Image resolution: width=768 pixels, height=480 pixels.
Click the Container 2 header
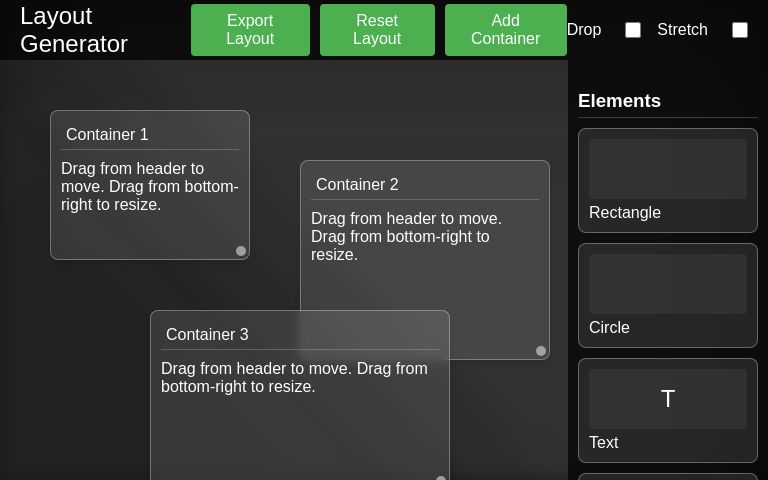click(x=425, y=184)
